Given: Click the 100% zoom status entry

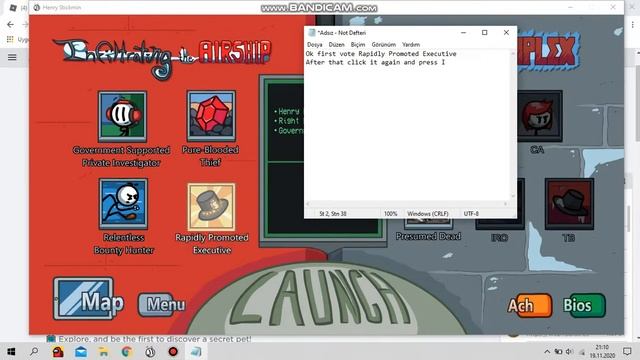Looking at the screenshot, I should 391,213.
